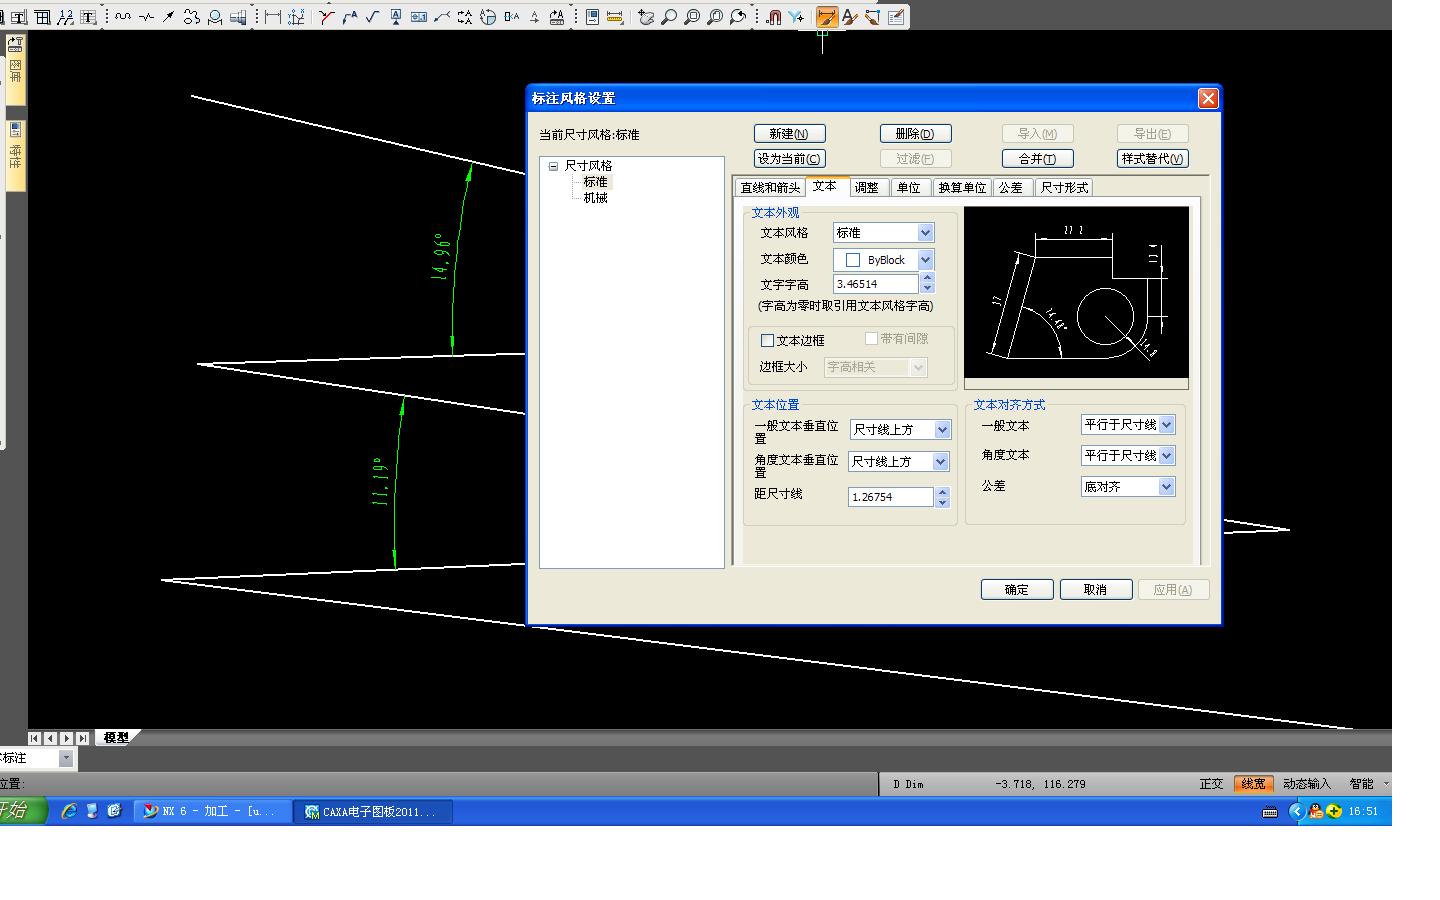Click the zoom magnifier tool
Viewport: 1440px width, 900px height.
point(669,17)
